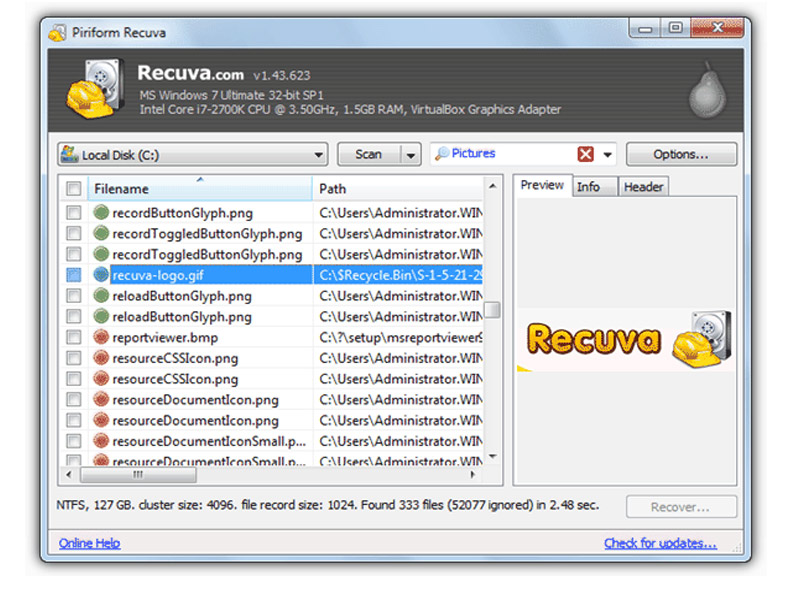Check the box for reportviewer.bmp

point(73,337)
